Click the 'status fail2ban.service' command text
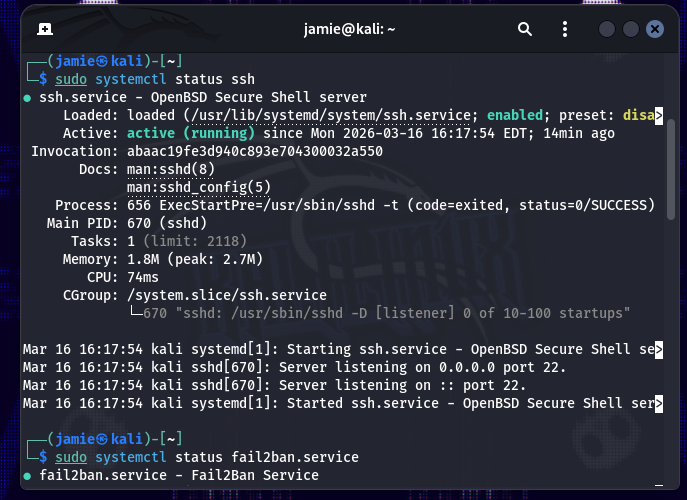The image size is (687, 500). click(267, 457)
